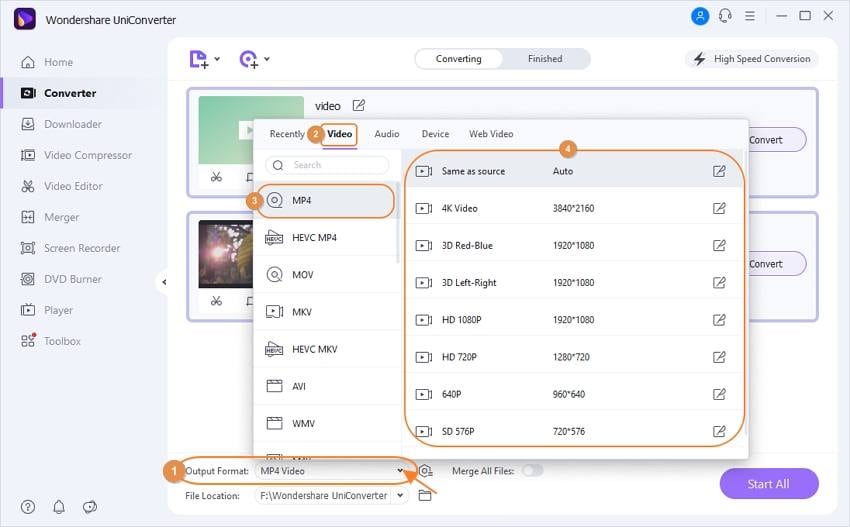Select the HEVC MKV format

pyautogui.click(x=326, y=349)
